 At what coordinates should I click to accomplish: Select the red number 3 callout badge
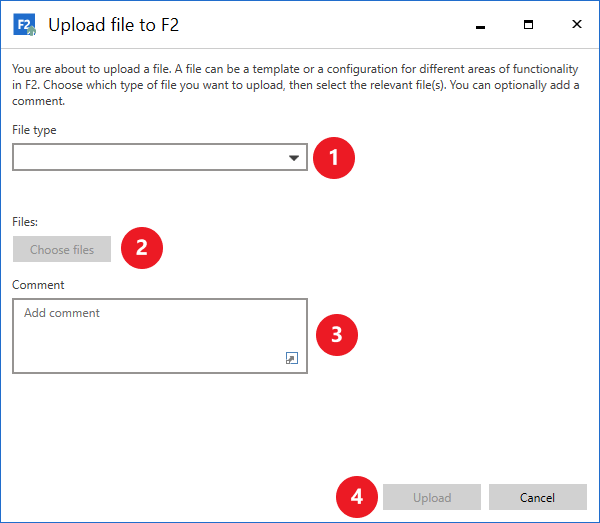336,335
